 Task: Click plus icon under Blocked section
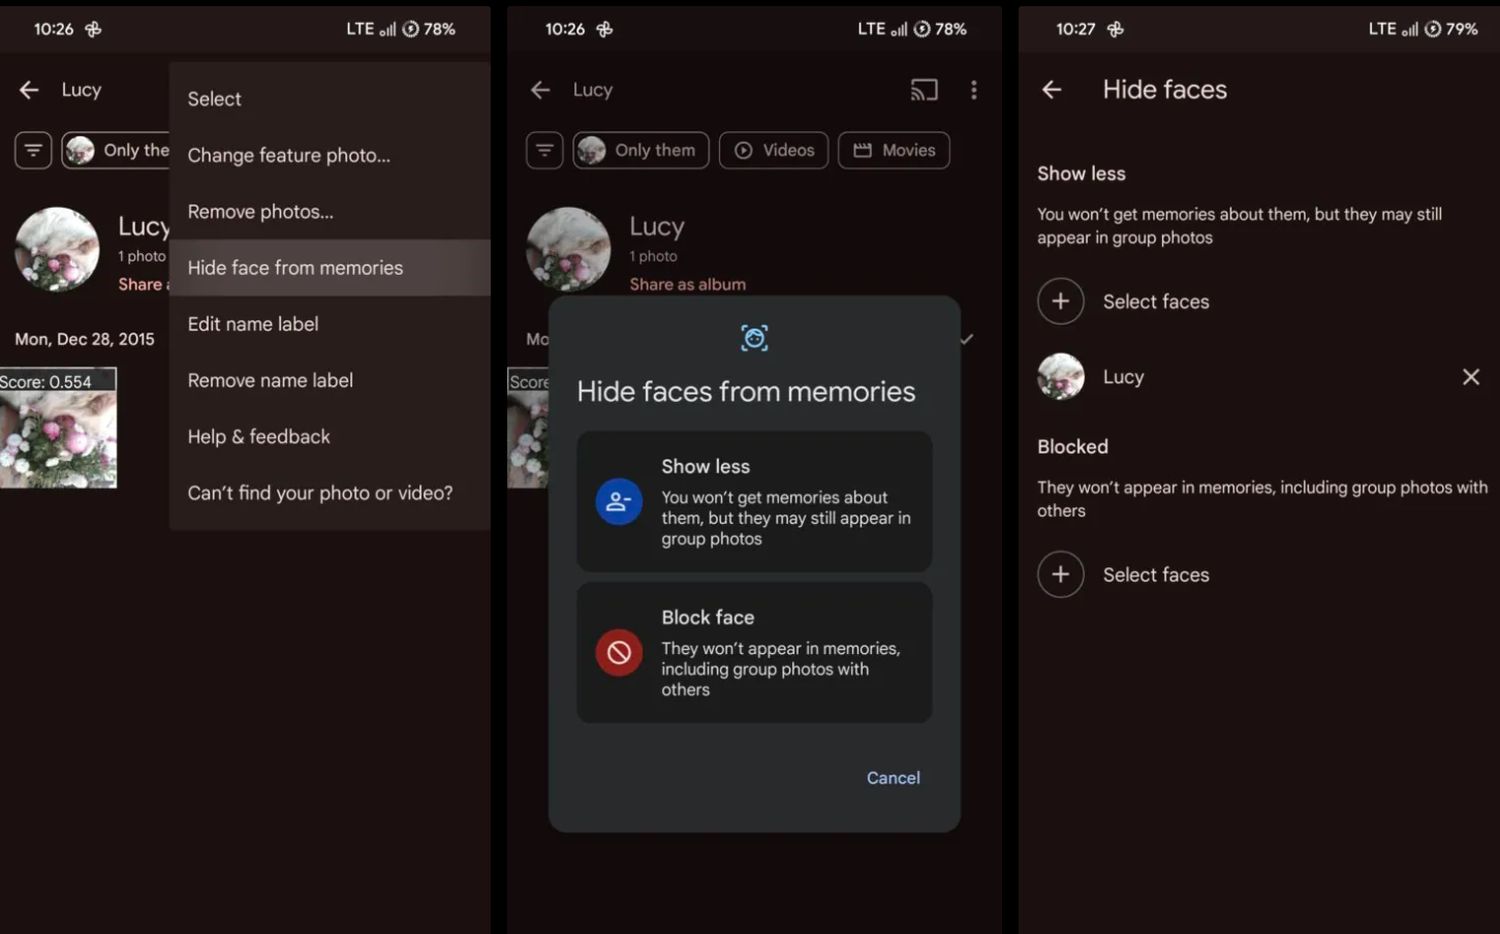coord(1060,575)
